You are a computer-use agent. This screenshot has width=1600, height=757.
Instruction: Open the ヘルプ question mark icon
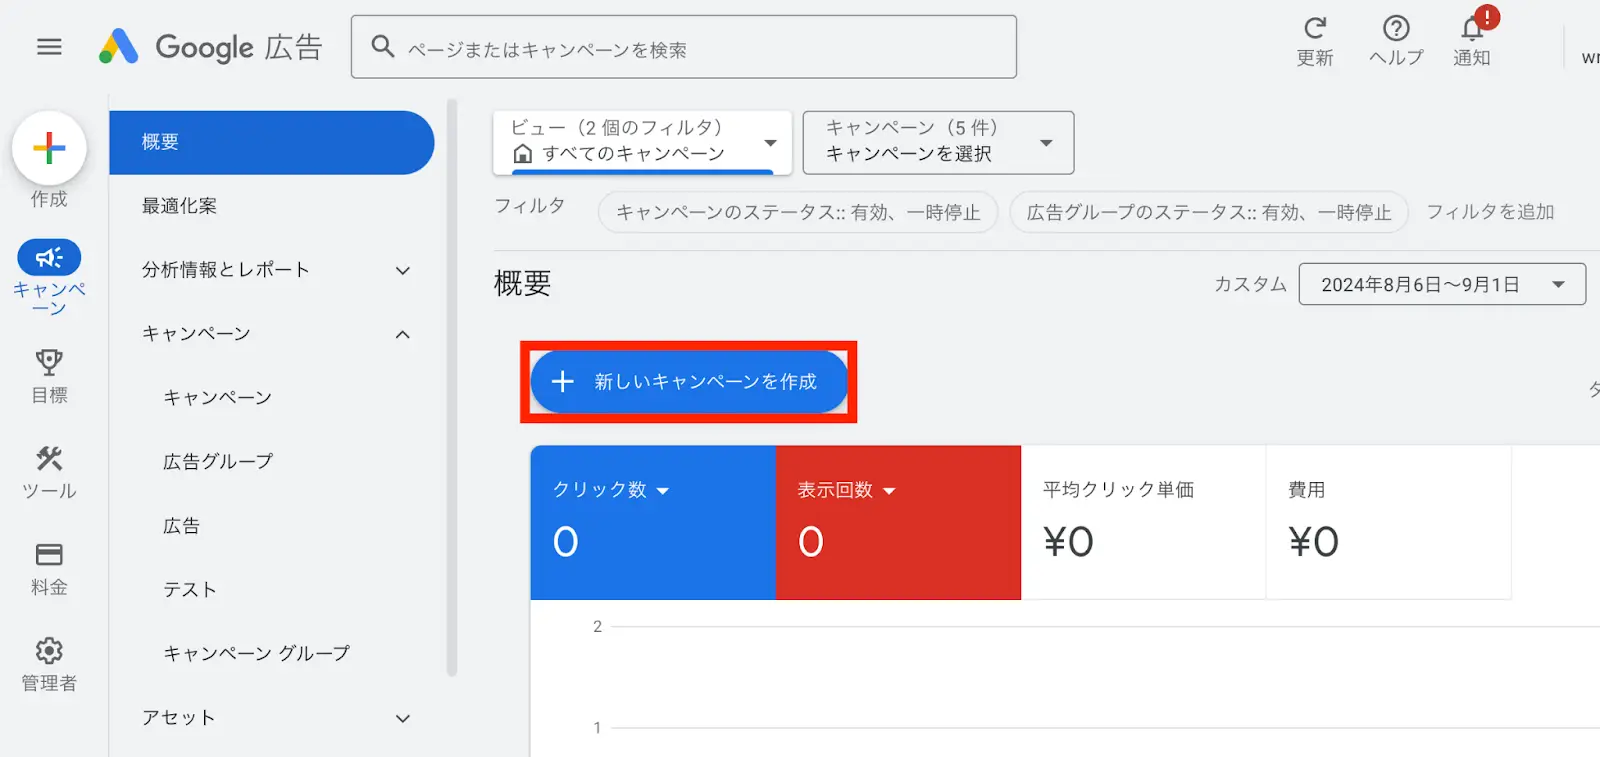click(1396, 28)
